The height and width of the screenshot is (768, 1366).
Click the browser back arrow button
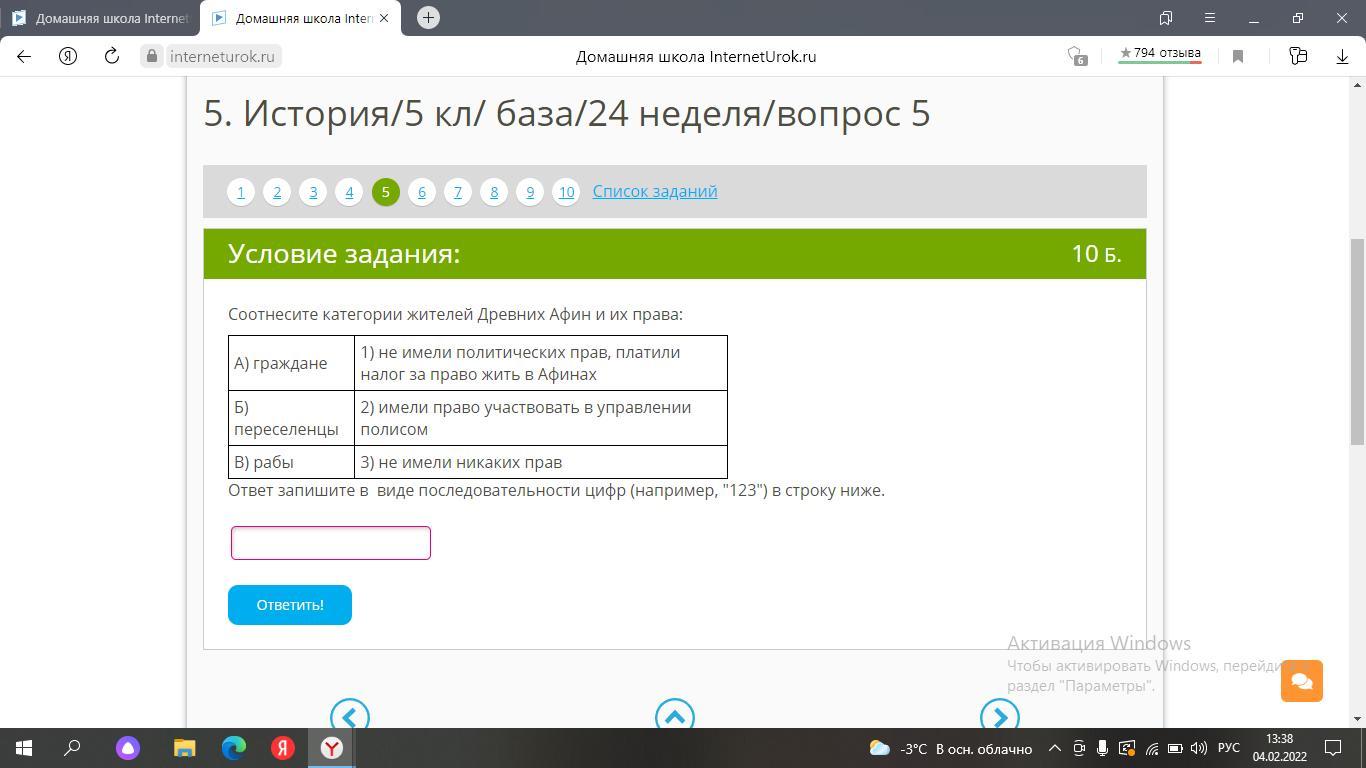point(24,57)
